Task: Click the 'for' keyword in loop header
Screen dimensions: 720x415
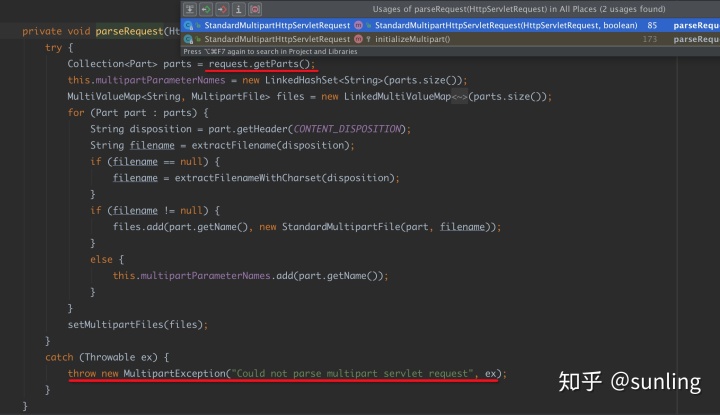Action: tap(76, 112)
